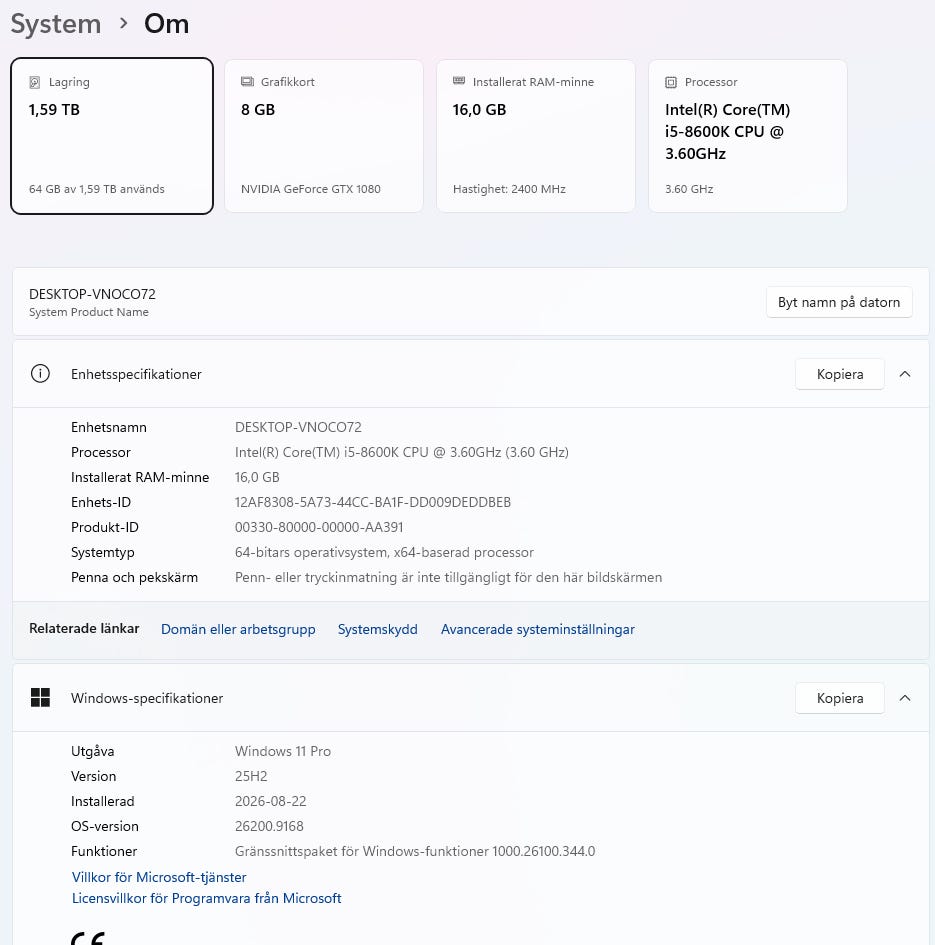Select the Utgåva value Windows 11 Pro
This screenshot has width=935, height=945.
(x=283, y=751)
